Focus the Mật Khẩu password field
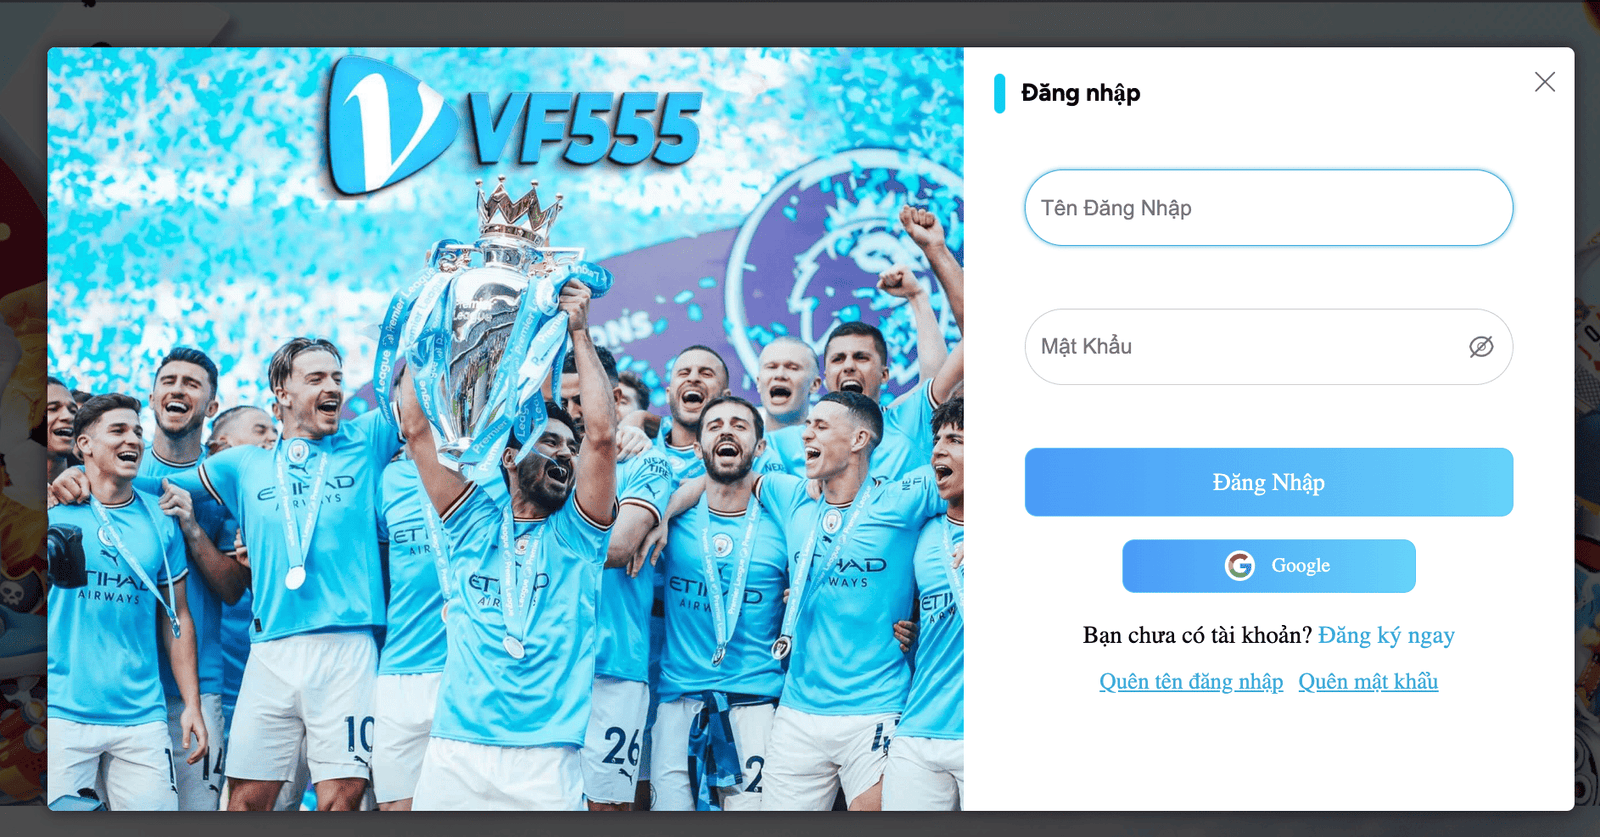This screenshot has height=837, width=1600. click(1268, 346)
